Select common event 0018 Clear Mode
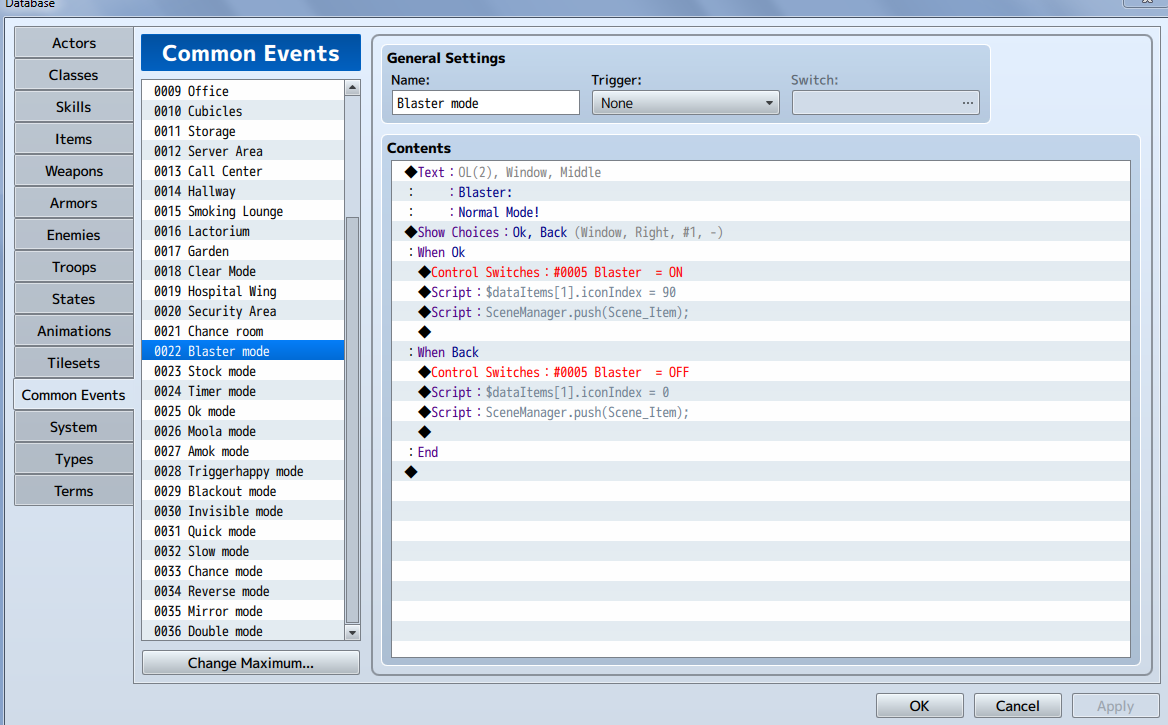The image size is (1168, 725). tap(243, 271)
